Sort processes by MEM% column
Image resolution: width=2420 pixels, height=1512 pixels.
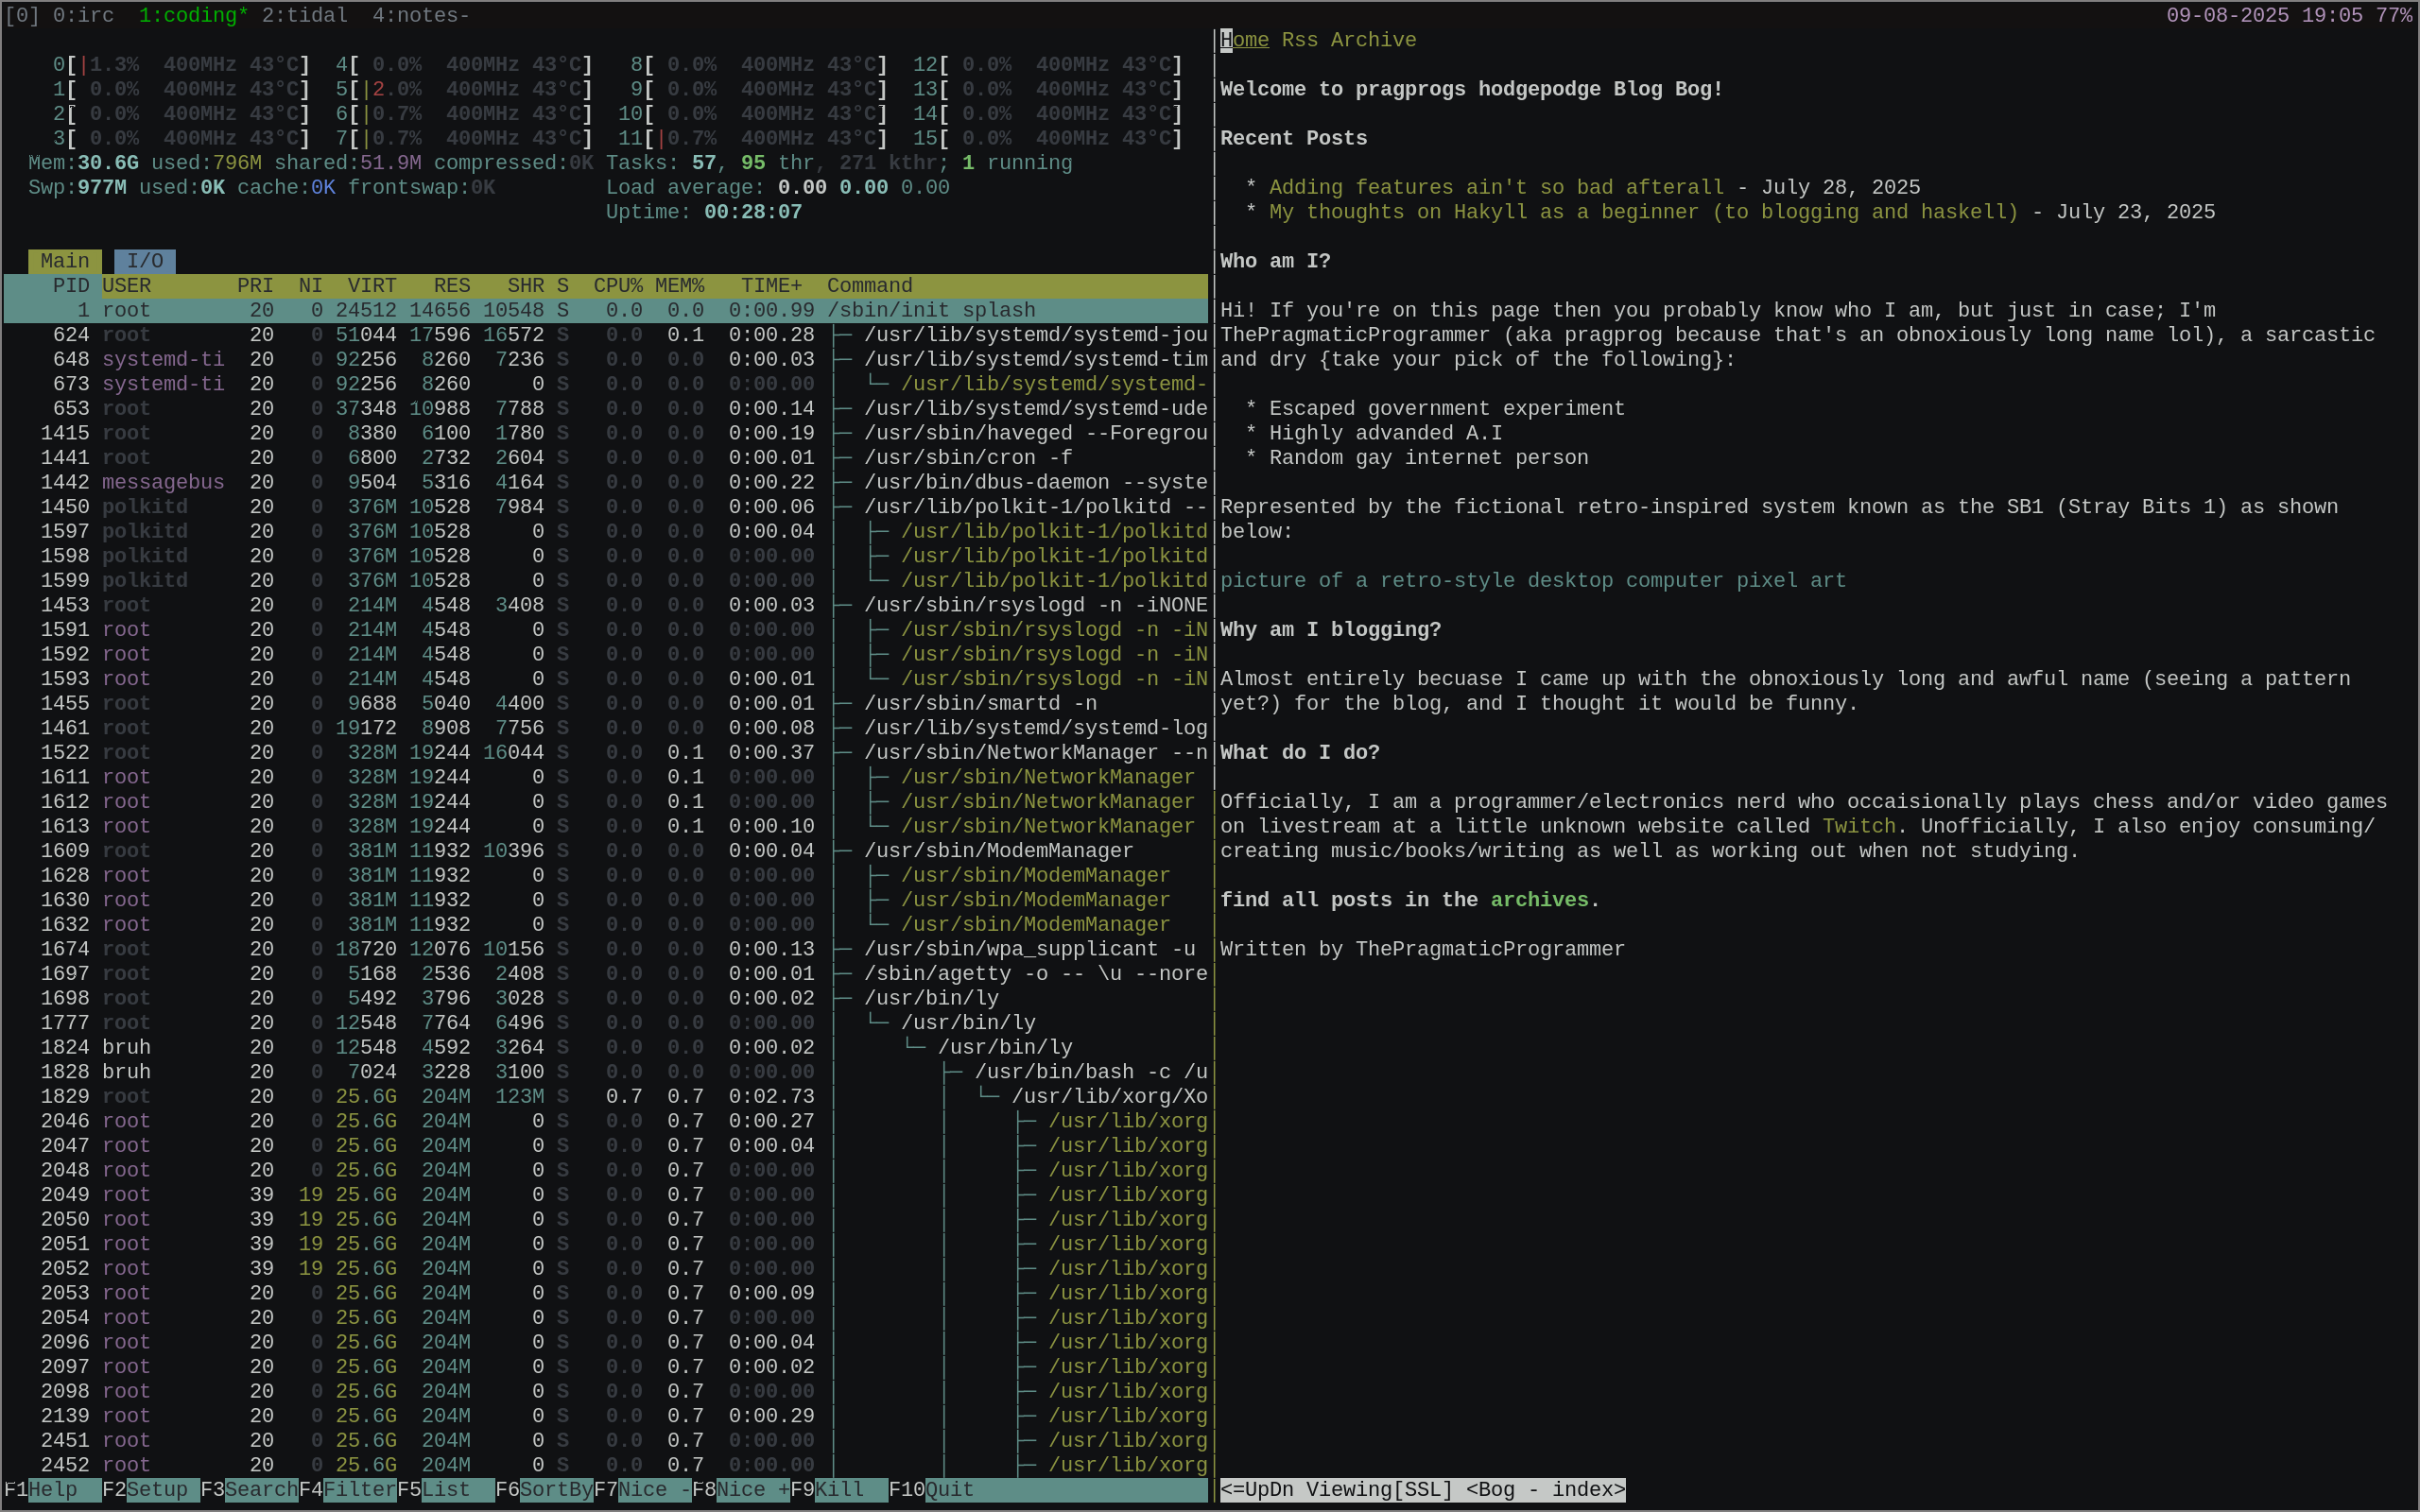(678, 285)
